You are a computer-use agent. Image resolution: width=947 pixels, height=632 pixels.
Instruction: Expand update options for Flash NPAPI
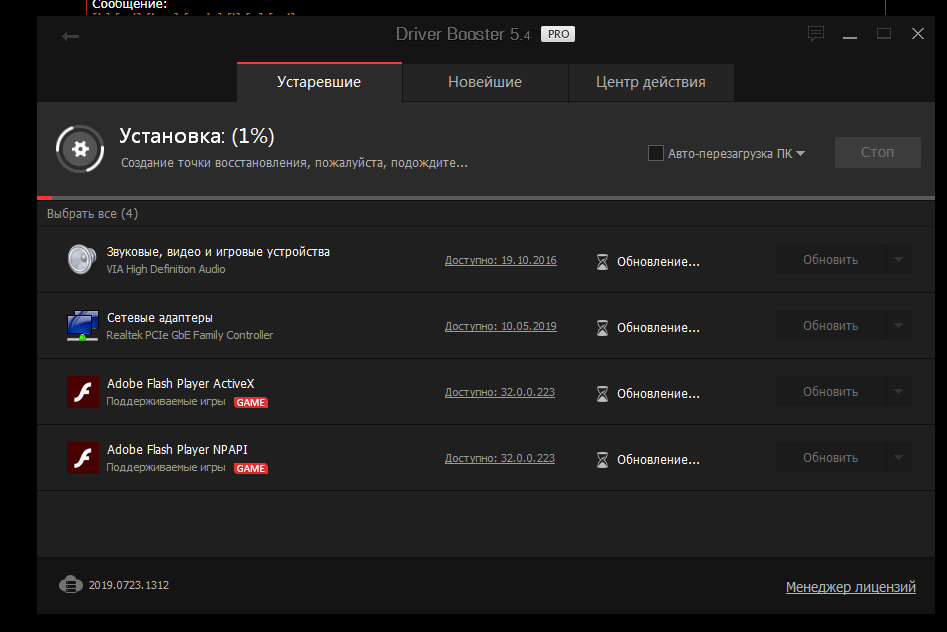coord(899,457)
